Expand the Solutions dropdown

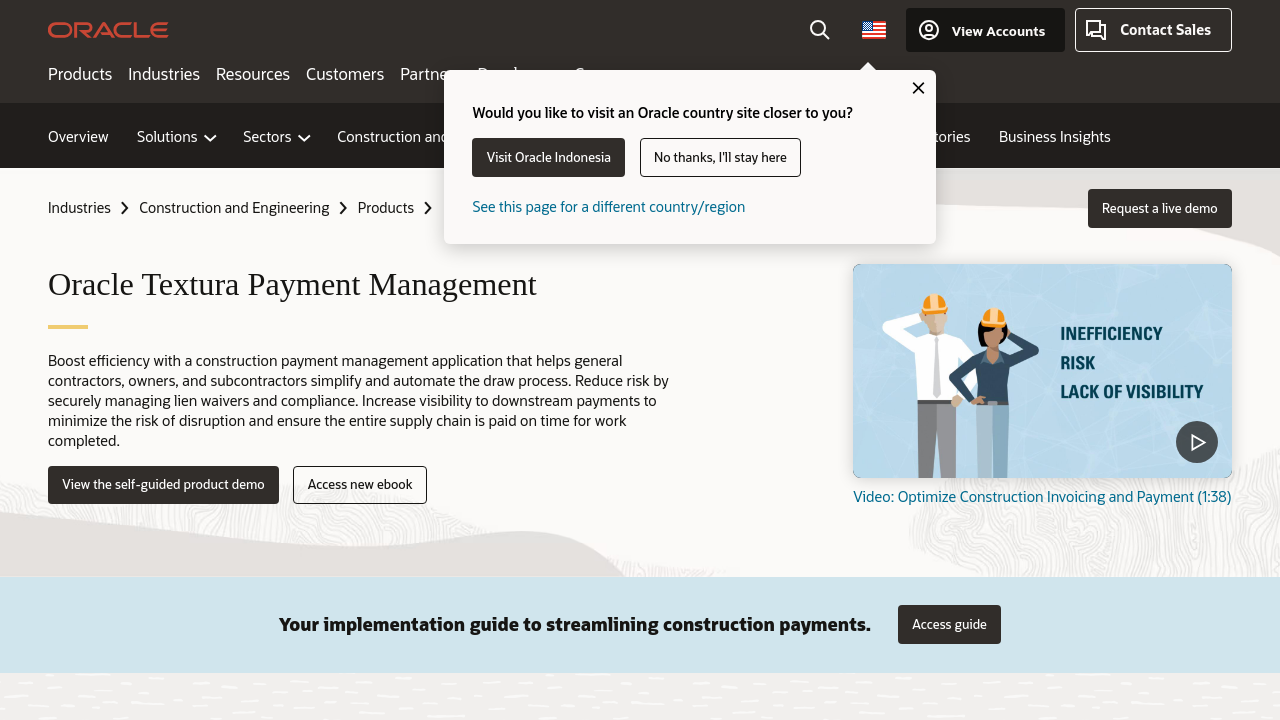tap(177, 137)
